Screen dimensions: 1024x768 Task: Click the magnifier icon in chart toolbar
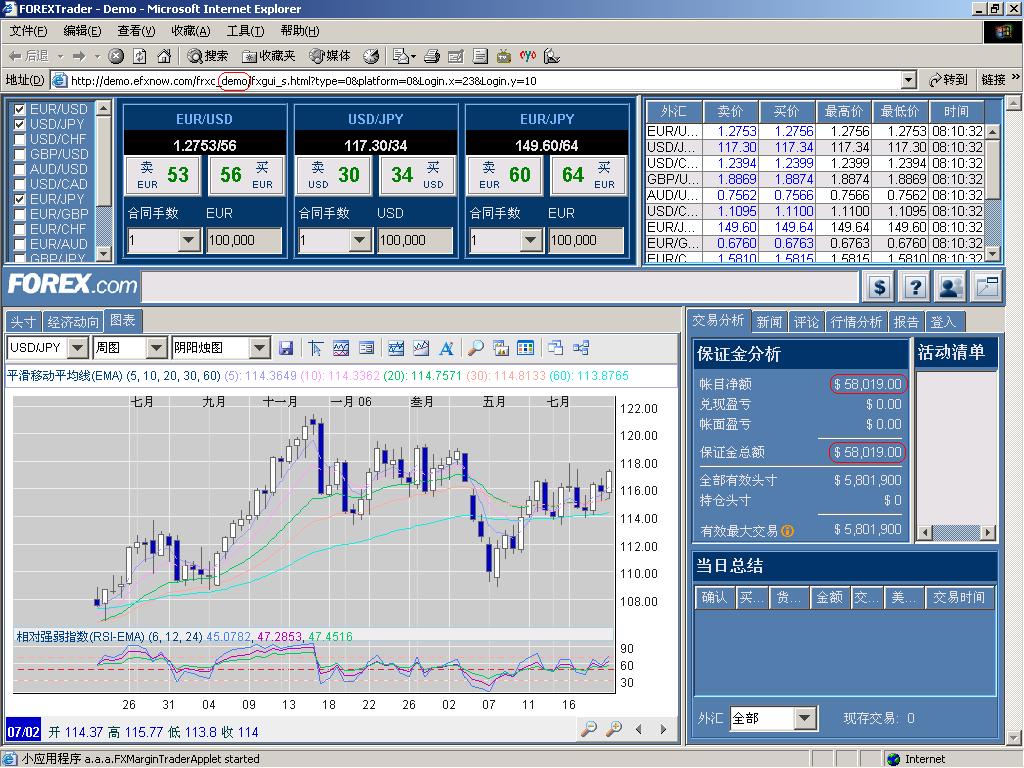pyautogui.click(x=475, y=348)
